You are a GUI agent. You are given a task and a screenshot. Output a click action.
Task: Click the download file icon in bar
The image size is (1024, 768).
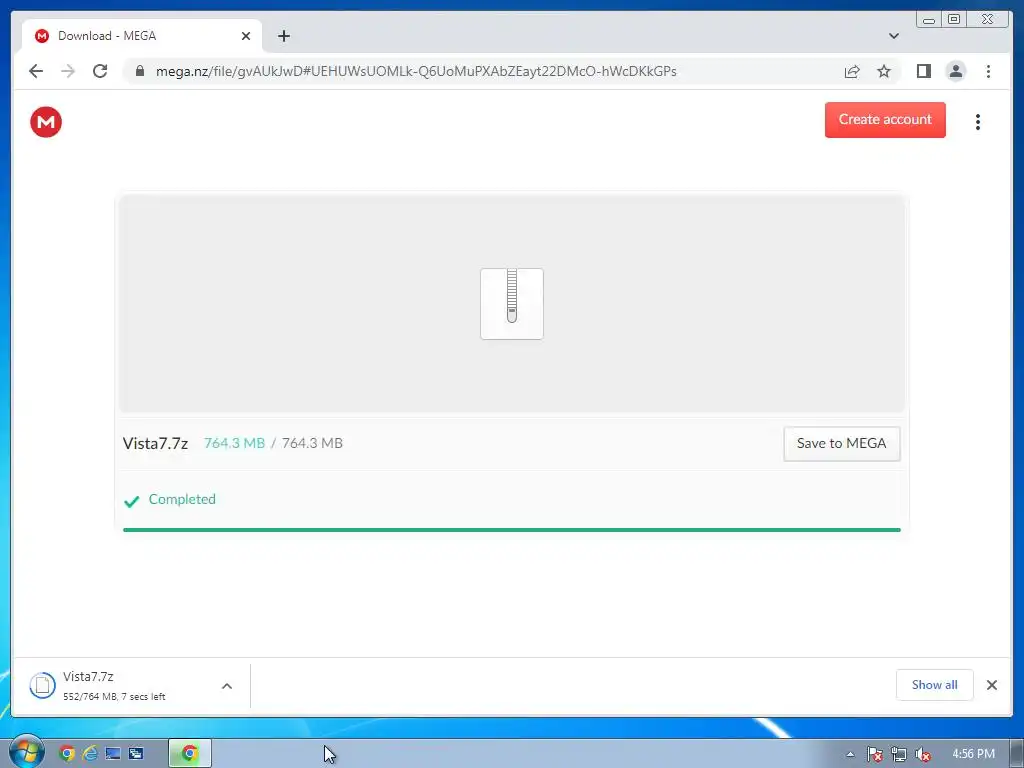tap(42, 686)
